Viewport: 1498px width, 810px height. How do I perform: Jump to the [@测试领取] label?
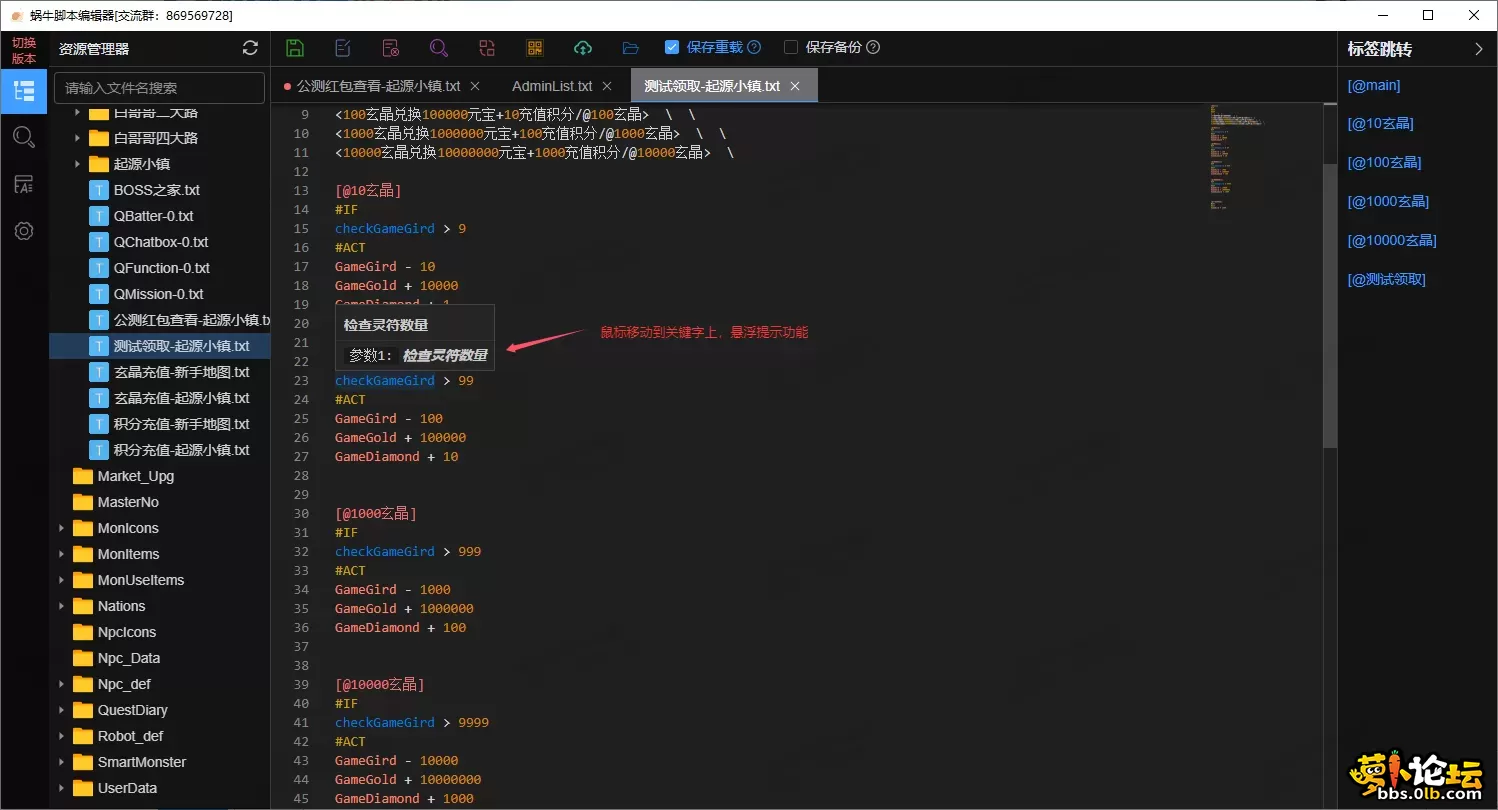pyautogui.click(x=1386, y=279)
